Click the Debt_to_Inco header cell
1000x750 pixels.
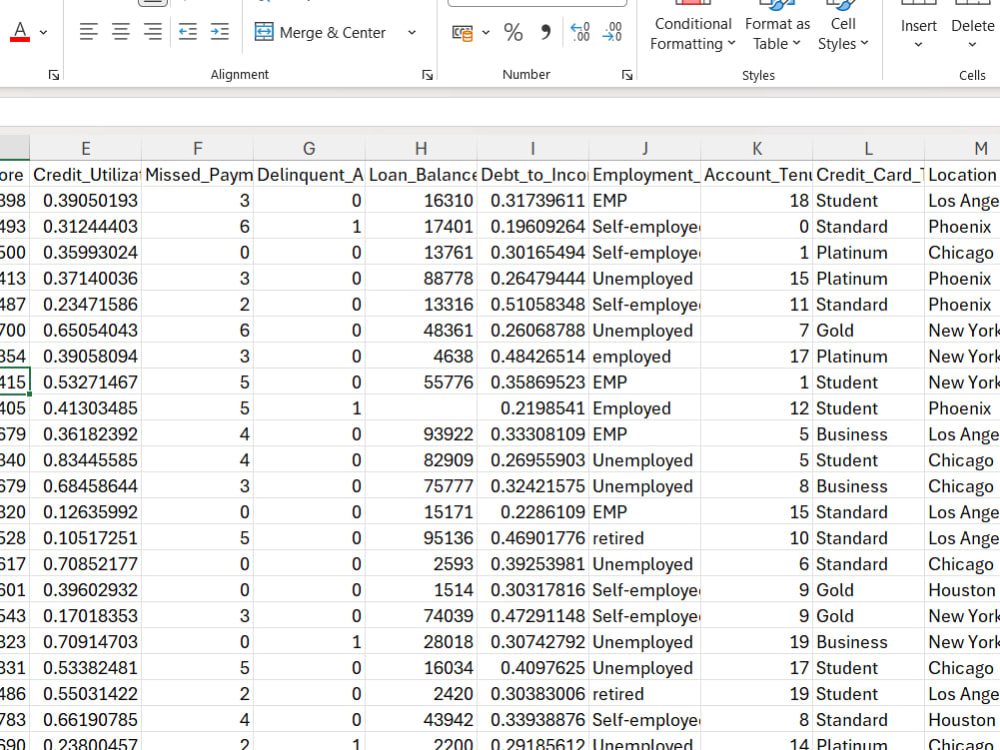click(533, 175)
